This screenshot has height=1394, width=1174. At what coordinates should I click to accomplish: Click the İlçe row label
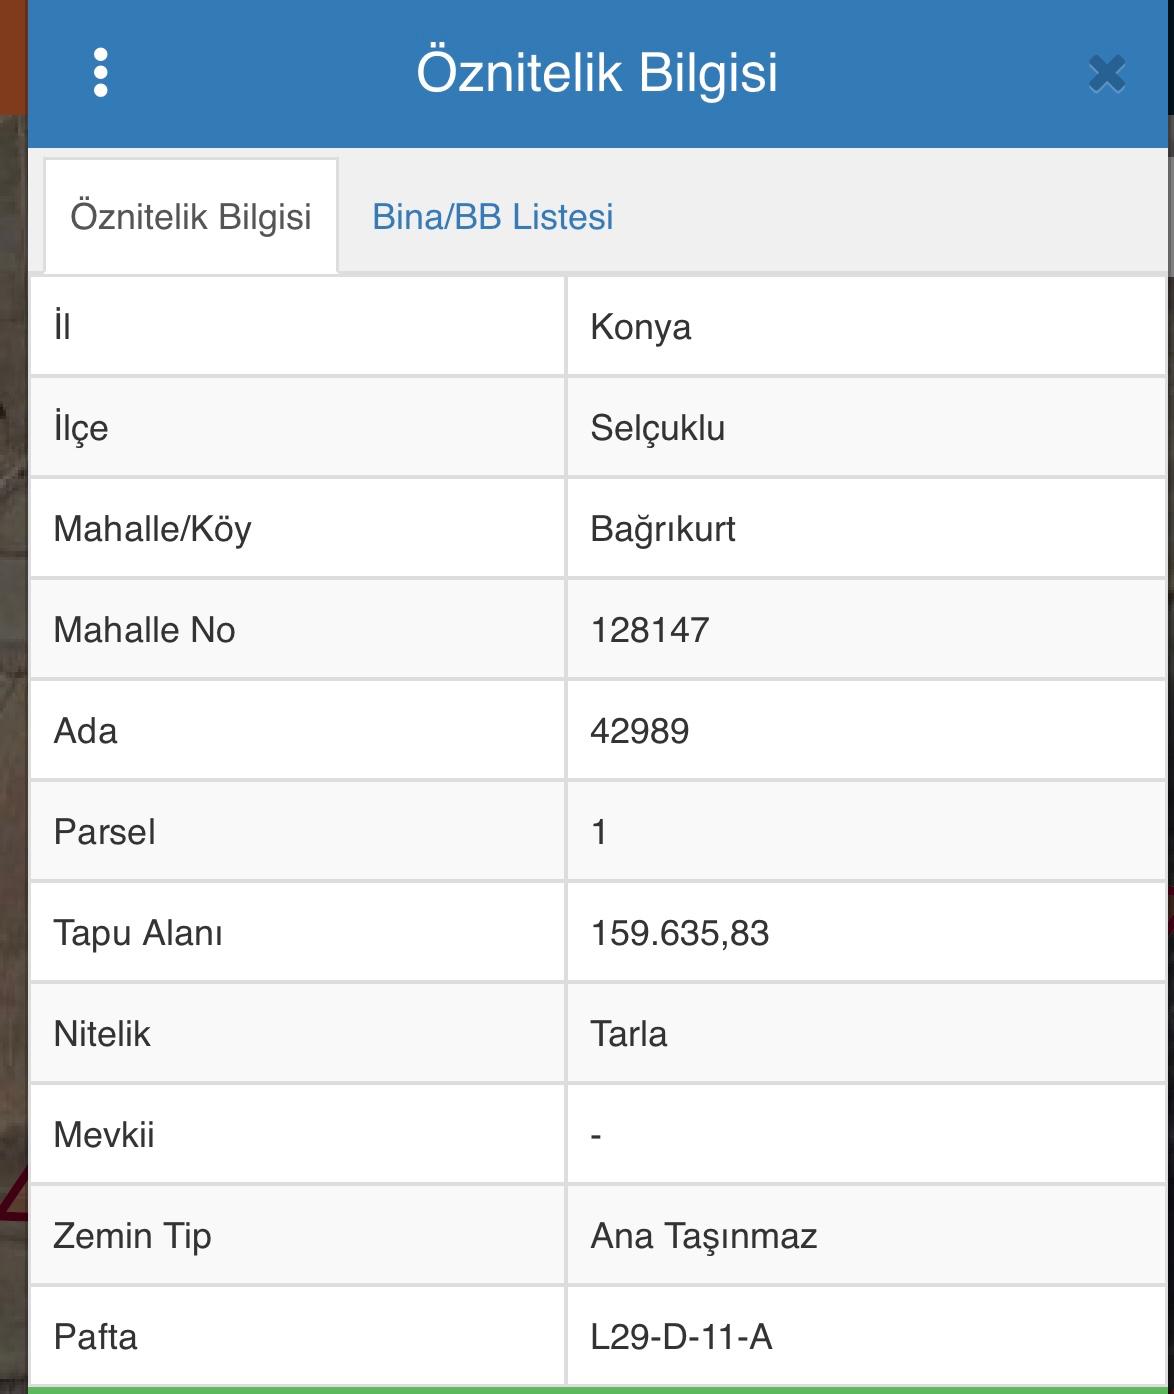(81, 428)
